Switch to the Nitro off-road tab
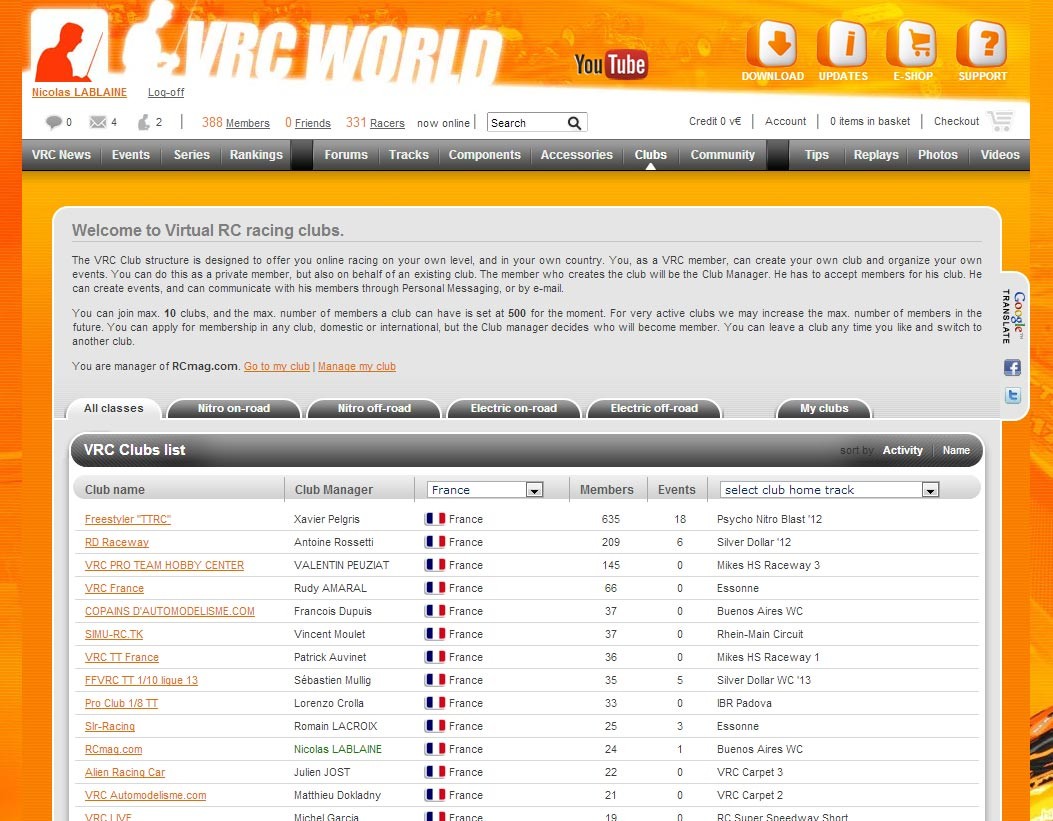 pyautogui.click(x=374, y=409)
